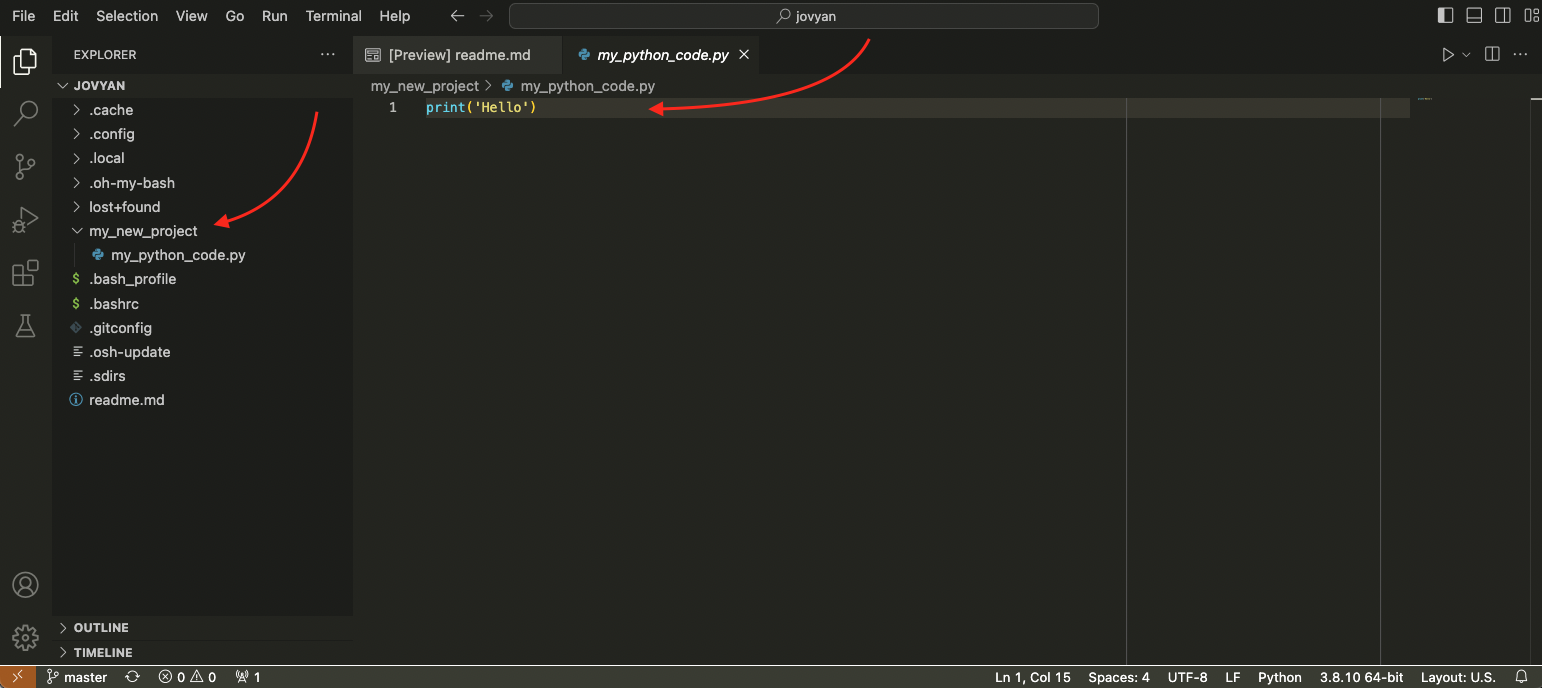
Task: Expand the .local folder
Action: pyautogui.click(x=203, y=158)
